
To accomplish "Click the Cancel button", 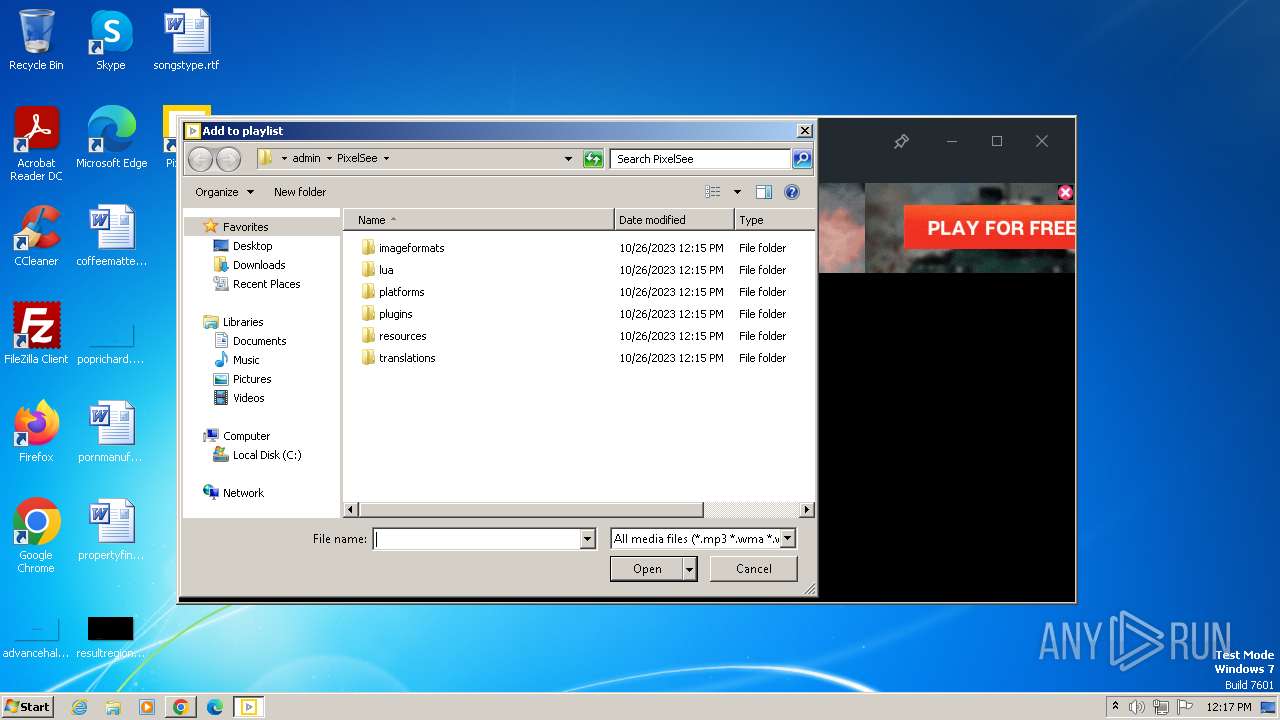I will [x=754, y=569].
